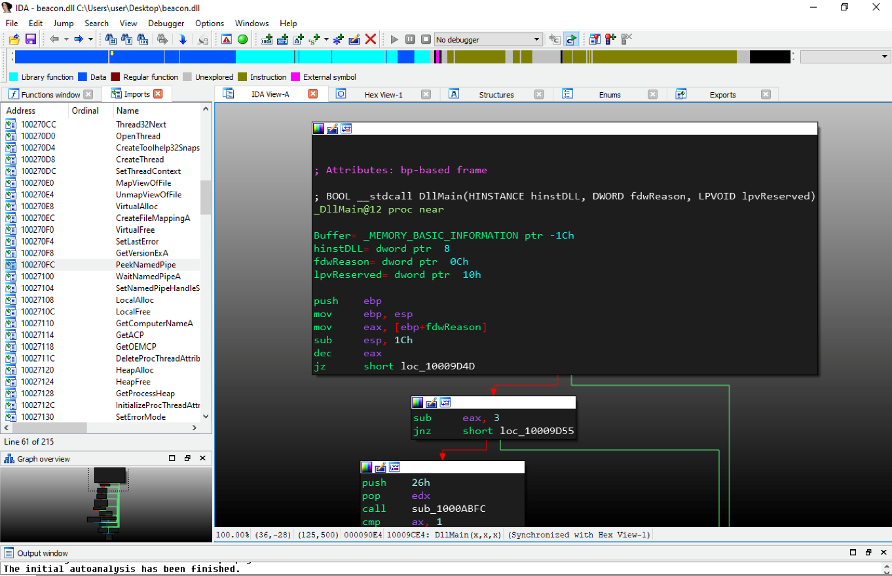Click the Graph overview thumbnail
Viewport: 892px width, 576px height.
coord(105,505)
